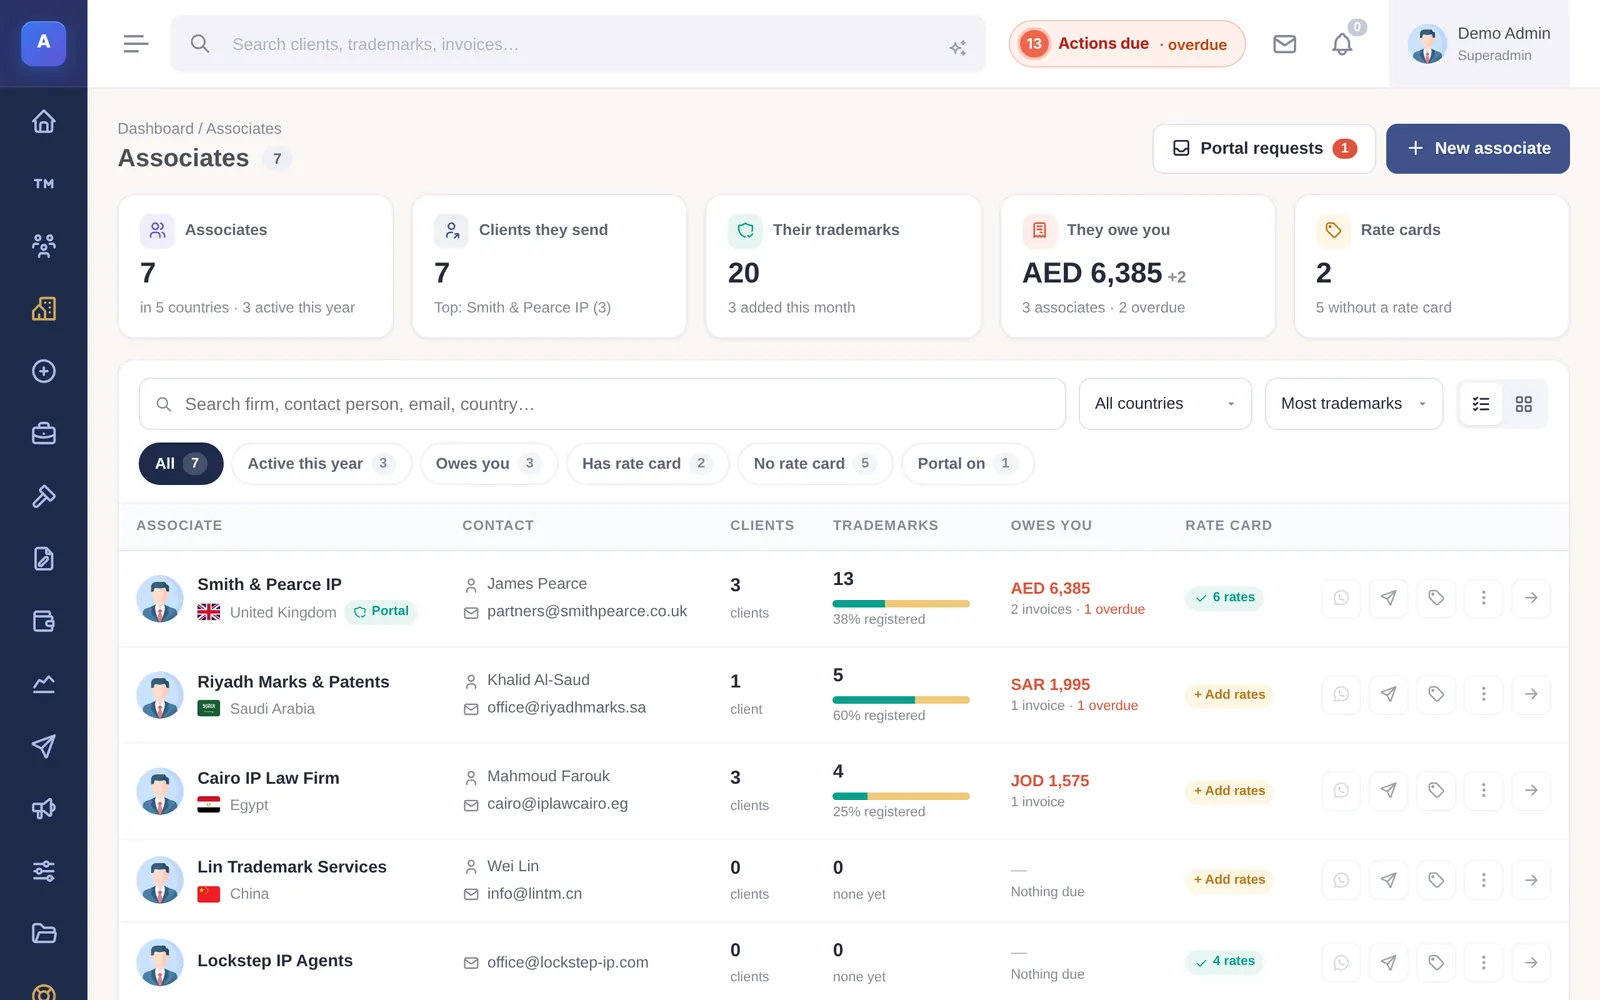Open the notifications bell icon
1600x1000 pixels.
[1342, 44]
